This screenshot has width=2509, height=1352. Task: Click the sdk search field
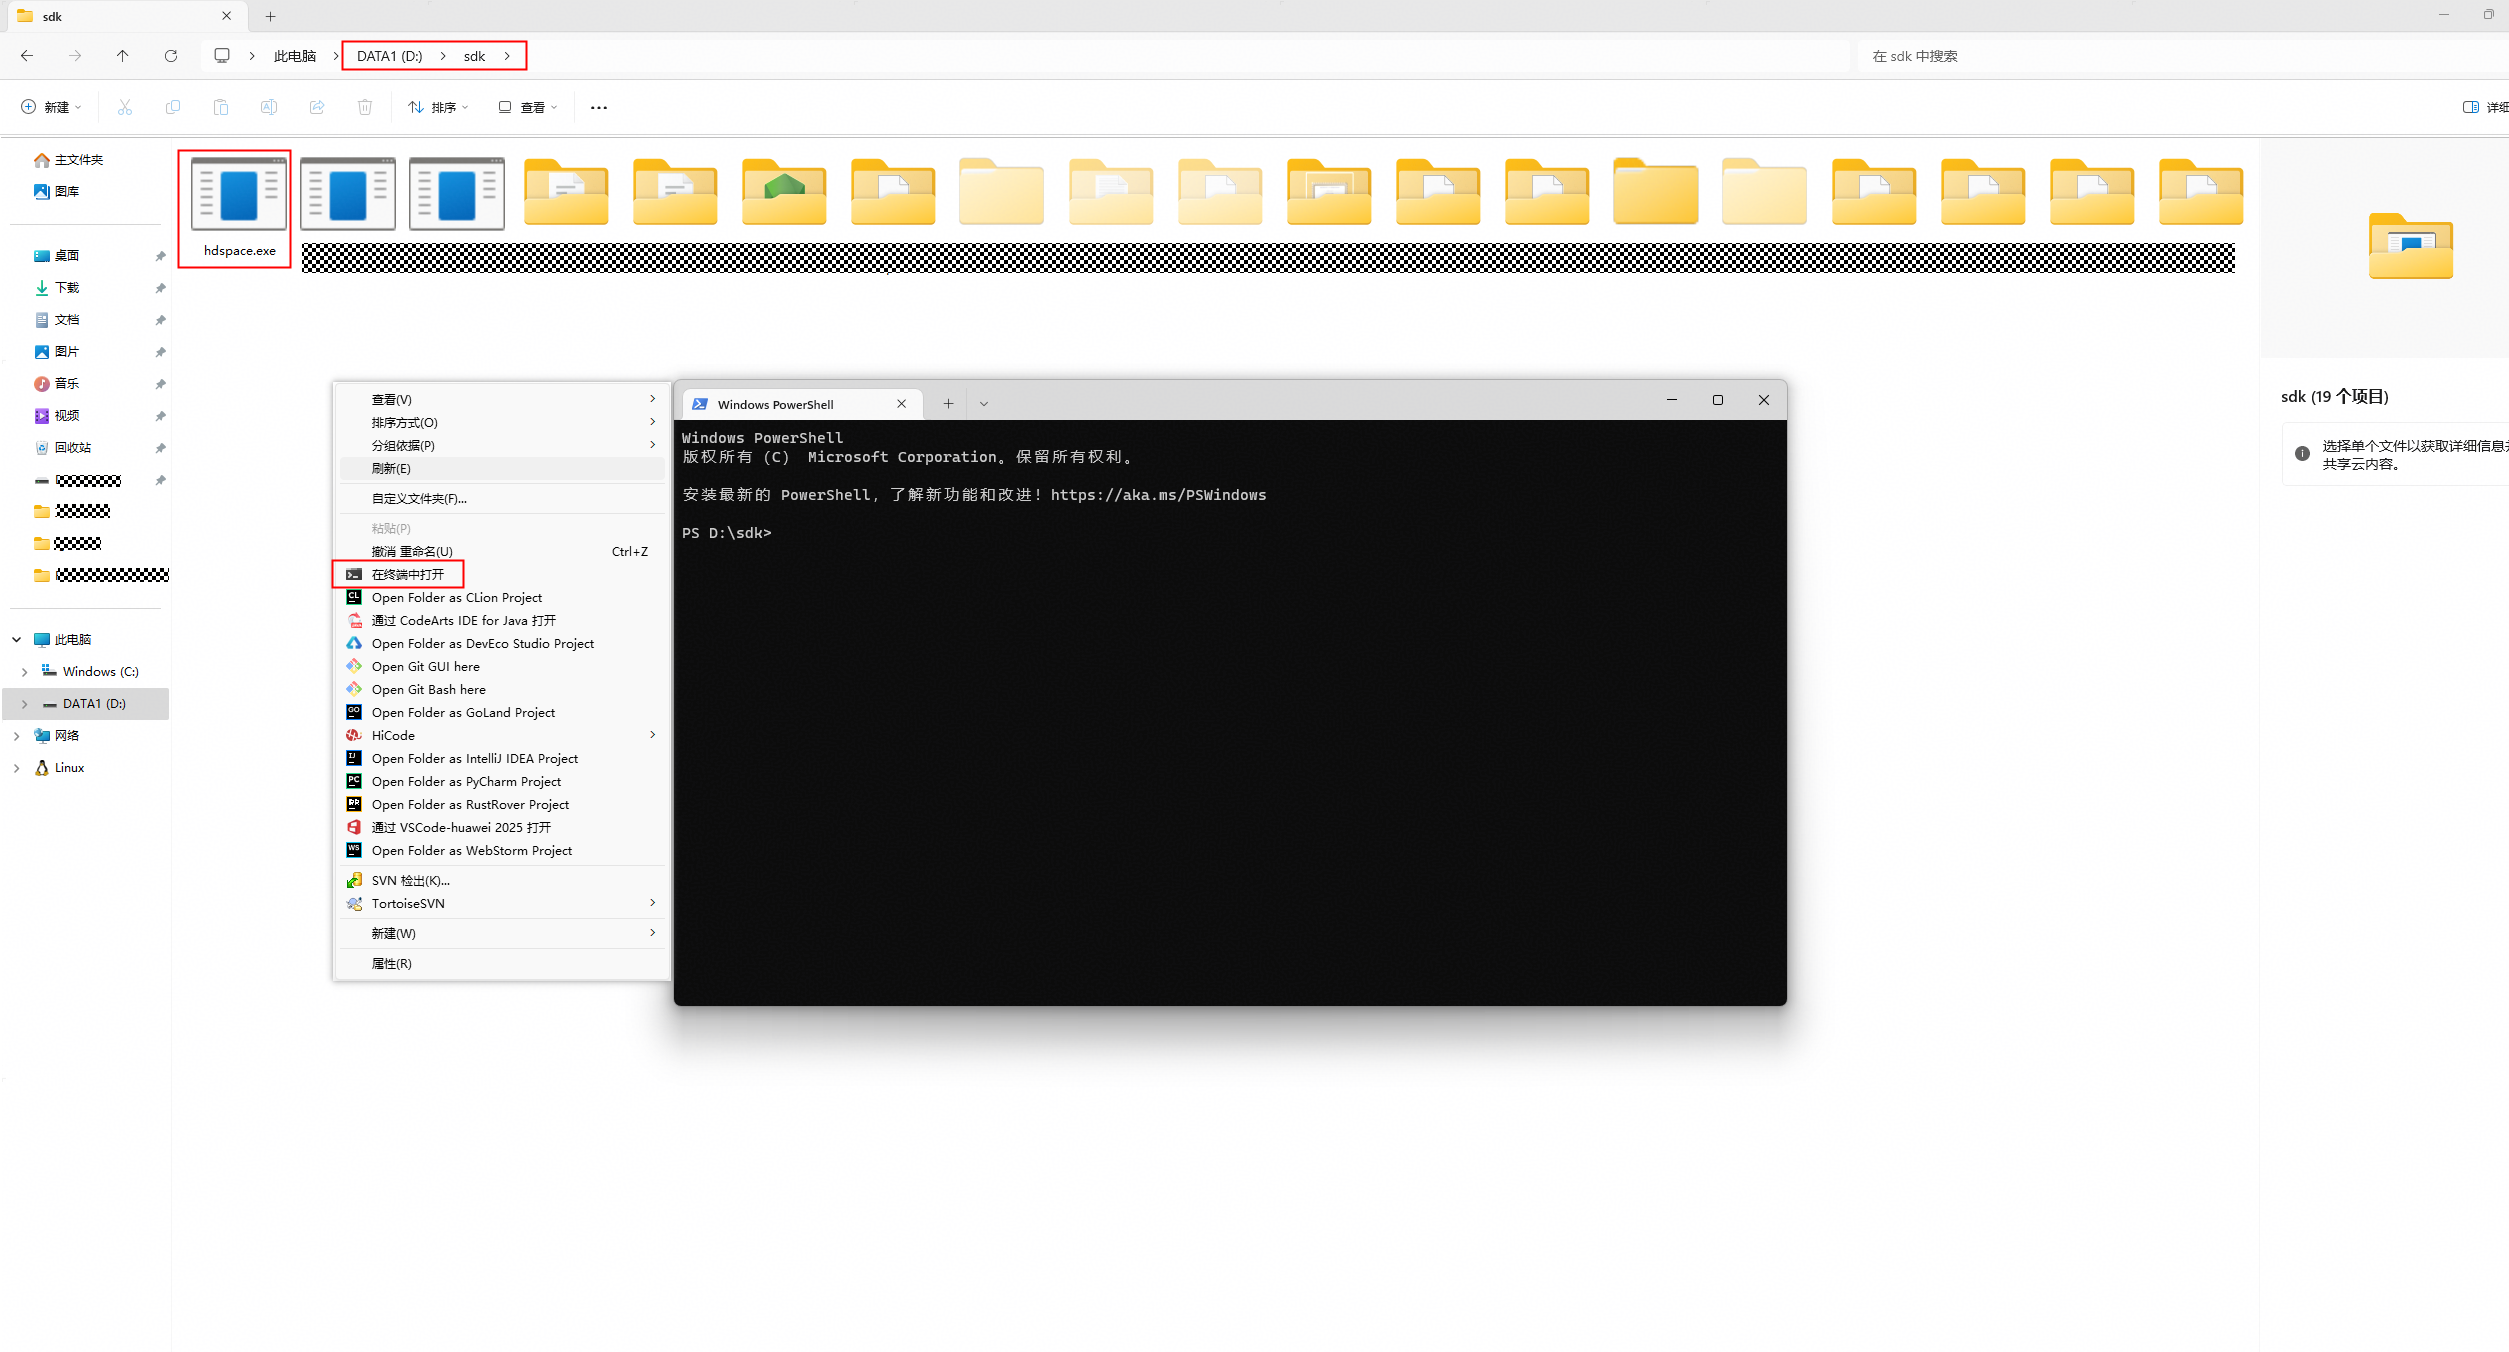[2180, 56]
